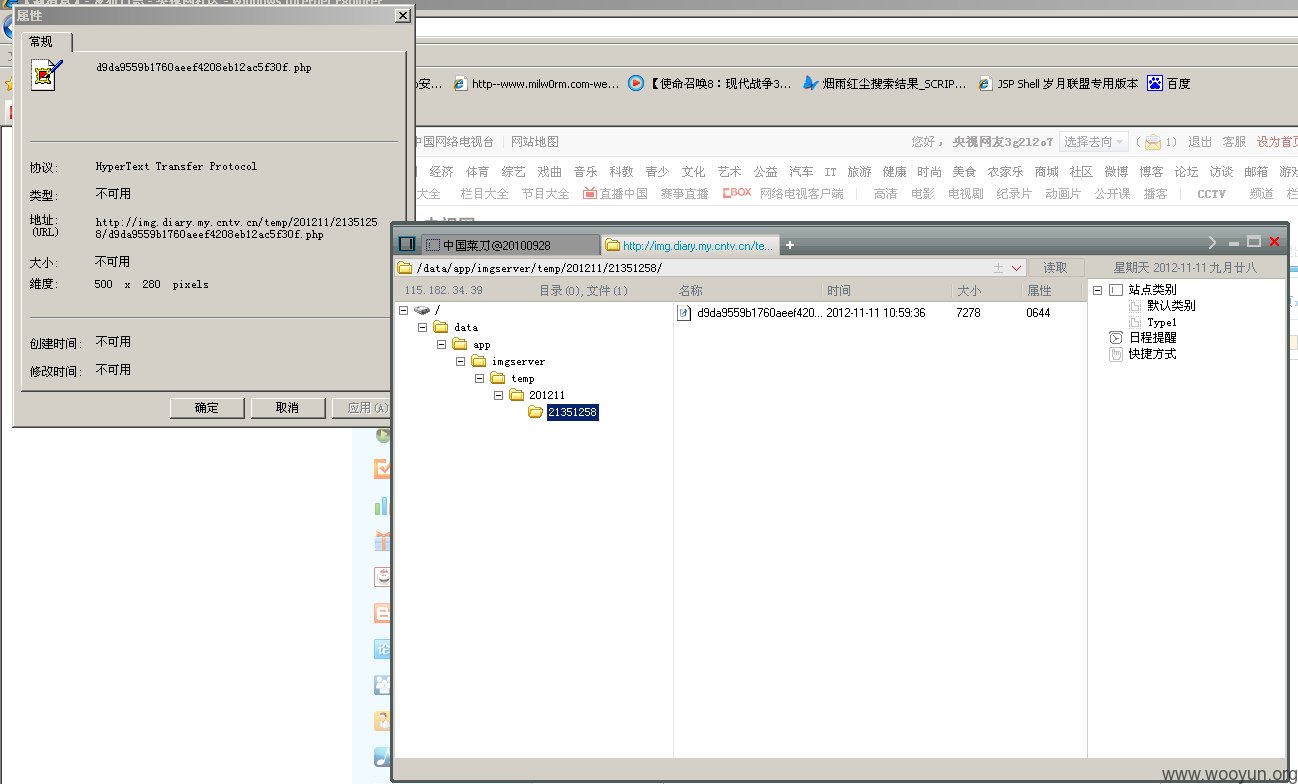Collapse the temp folder node
This screenshot has height=784, width=1298.
tap(480, 378)
